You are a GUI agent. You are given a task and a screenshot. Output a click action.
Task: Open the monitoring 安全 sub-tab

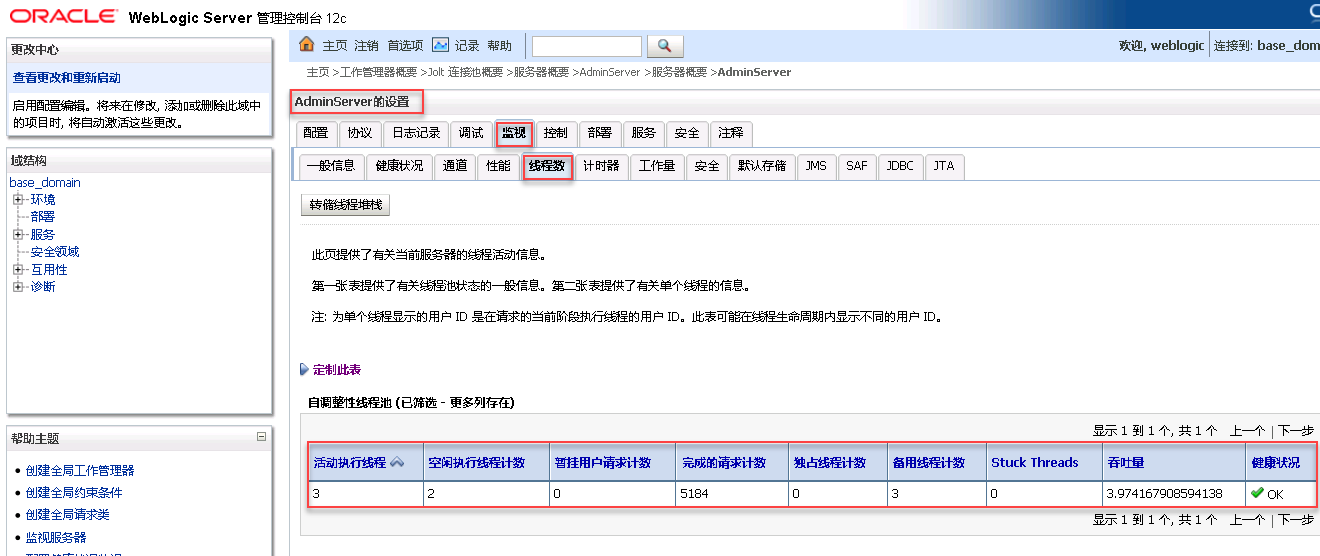707,166
